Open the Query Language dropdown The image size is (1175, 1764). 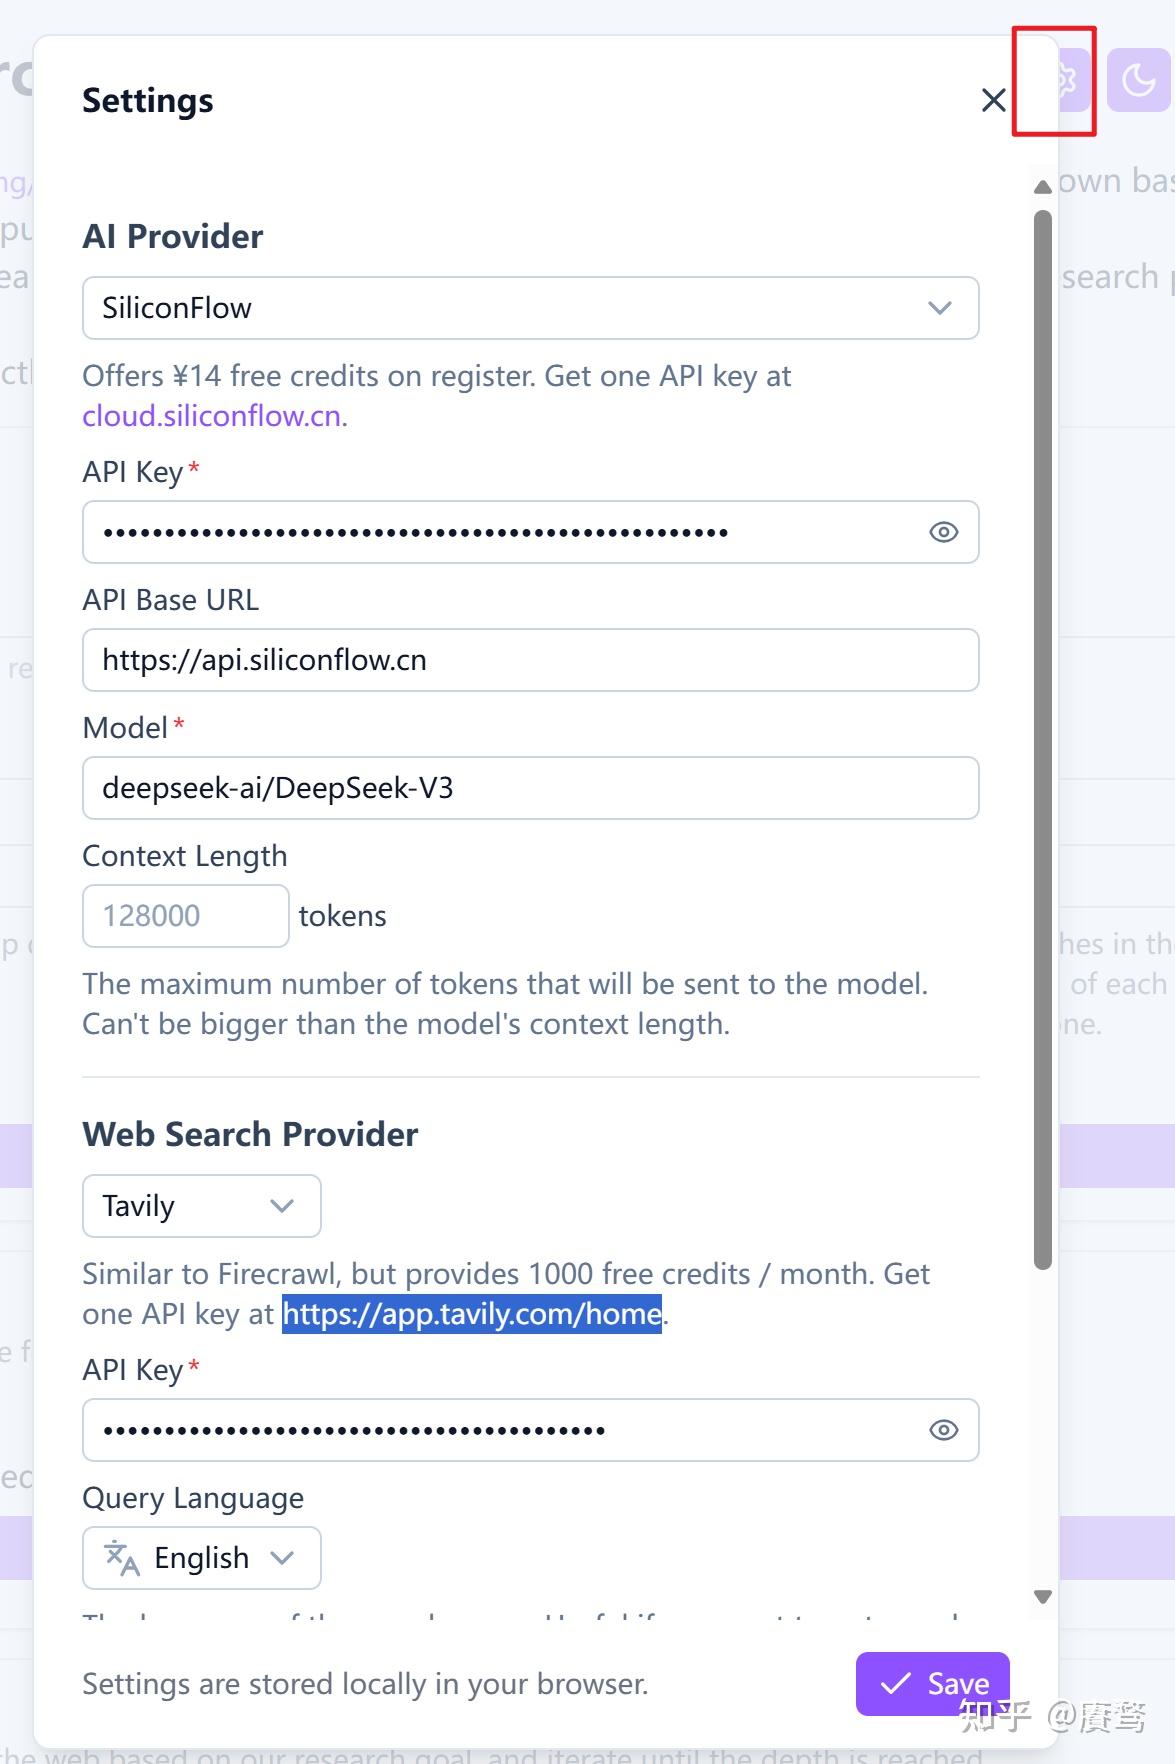click(x=201, y=1557)
